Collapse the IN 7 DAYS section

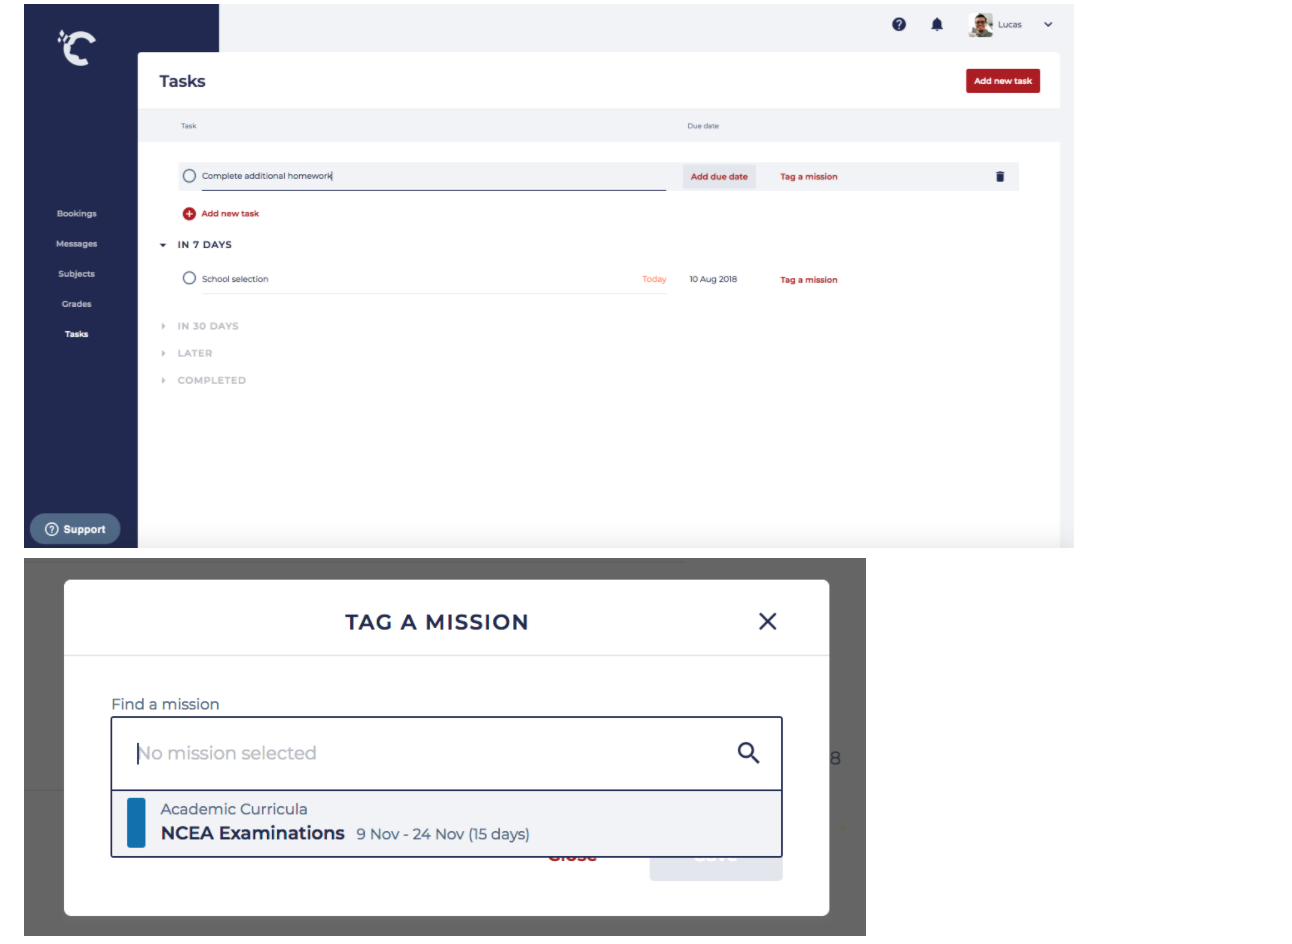click(163, 245)
